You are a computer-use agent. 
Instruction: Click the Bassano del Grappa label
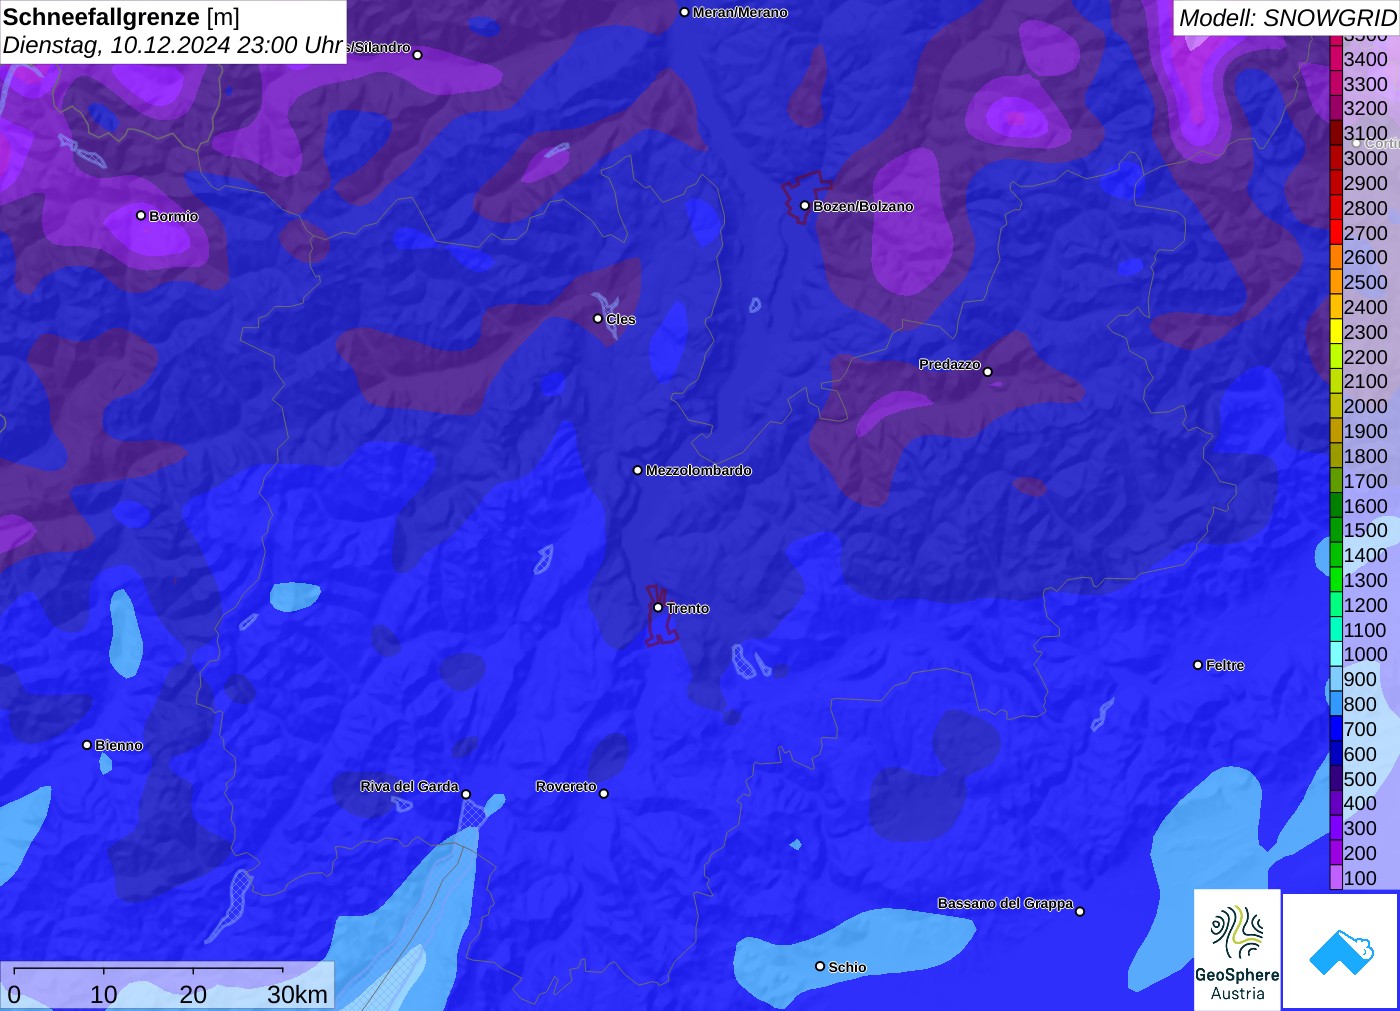coord(1005,903)
